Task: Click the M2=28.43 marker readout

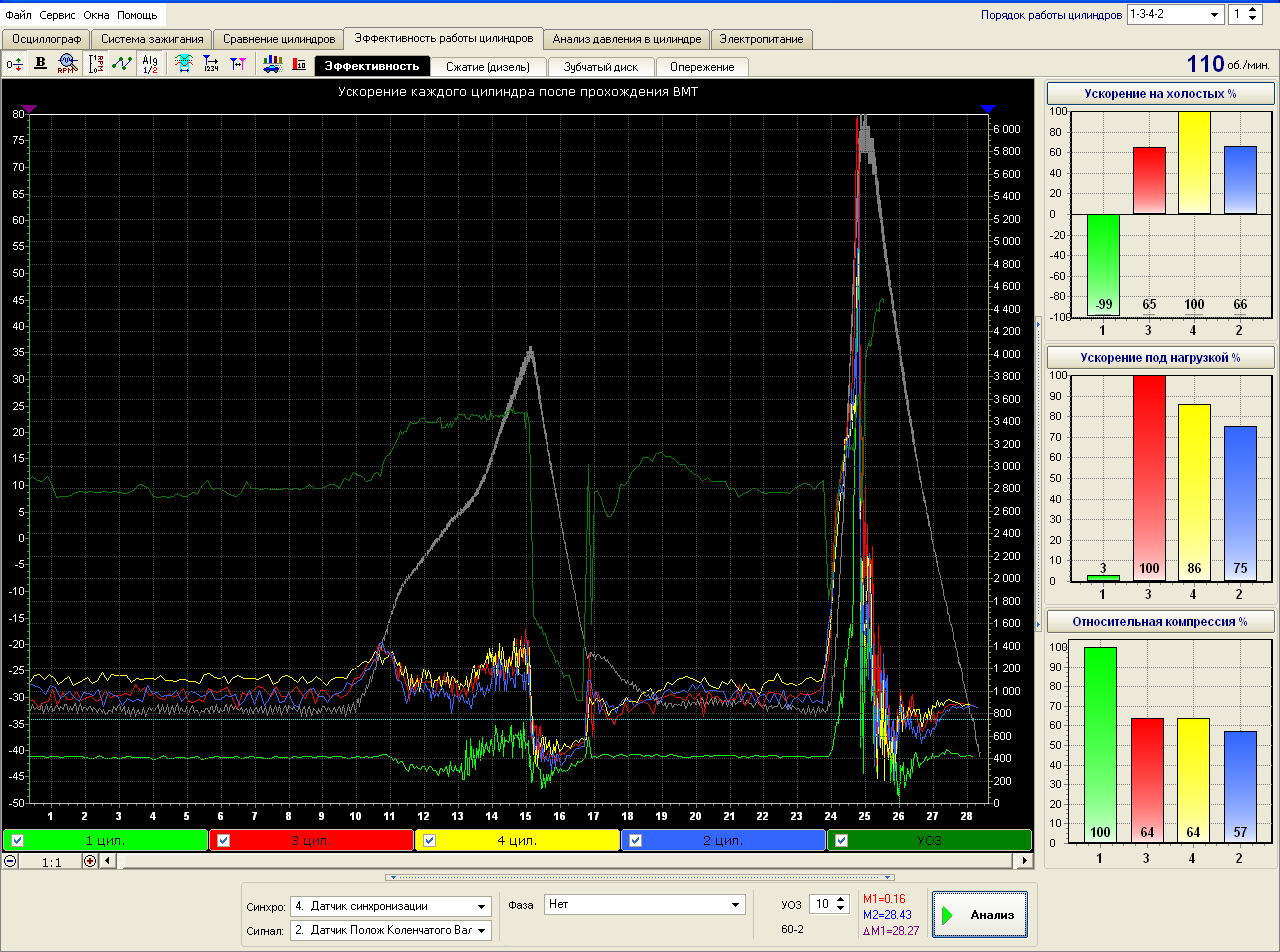Action: [x=887, y=914]
